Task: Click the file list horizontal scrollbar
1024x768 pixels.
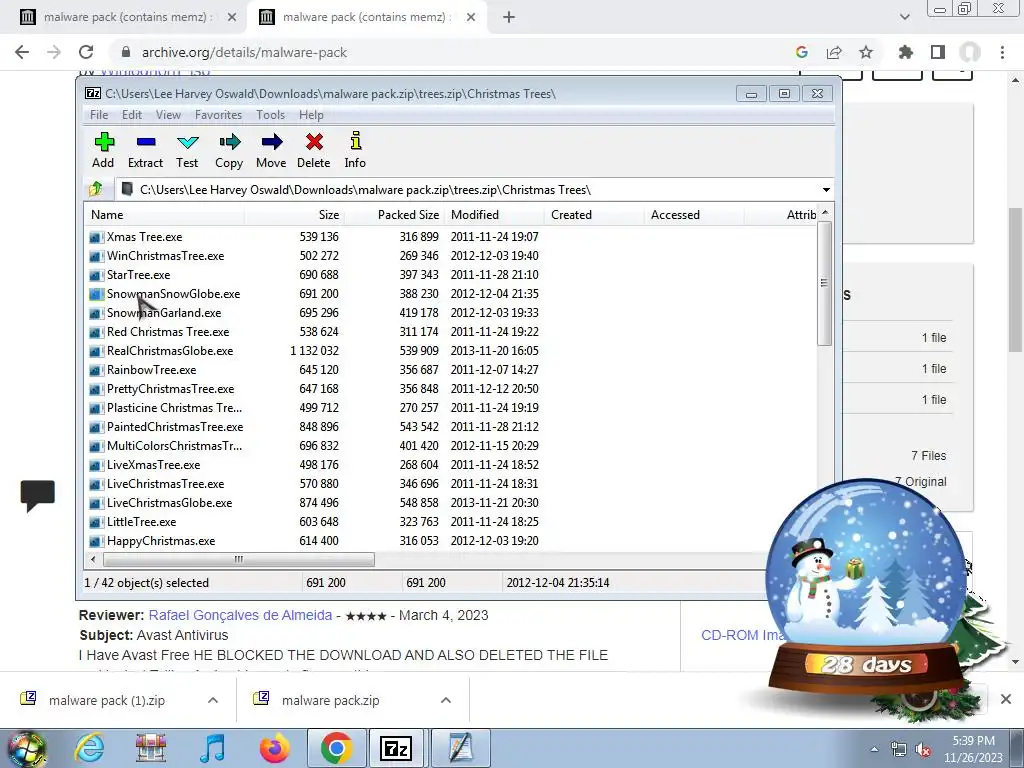Action: click(239, 560)
